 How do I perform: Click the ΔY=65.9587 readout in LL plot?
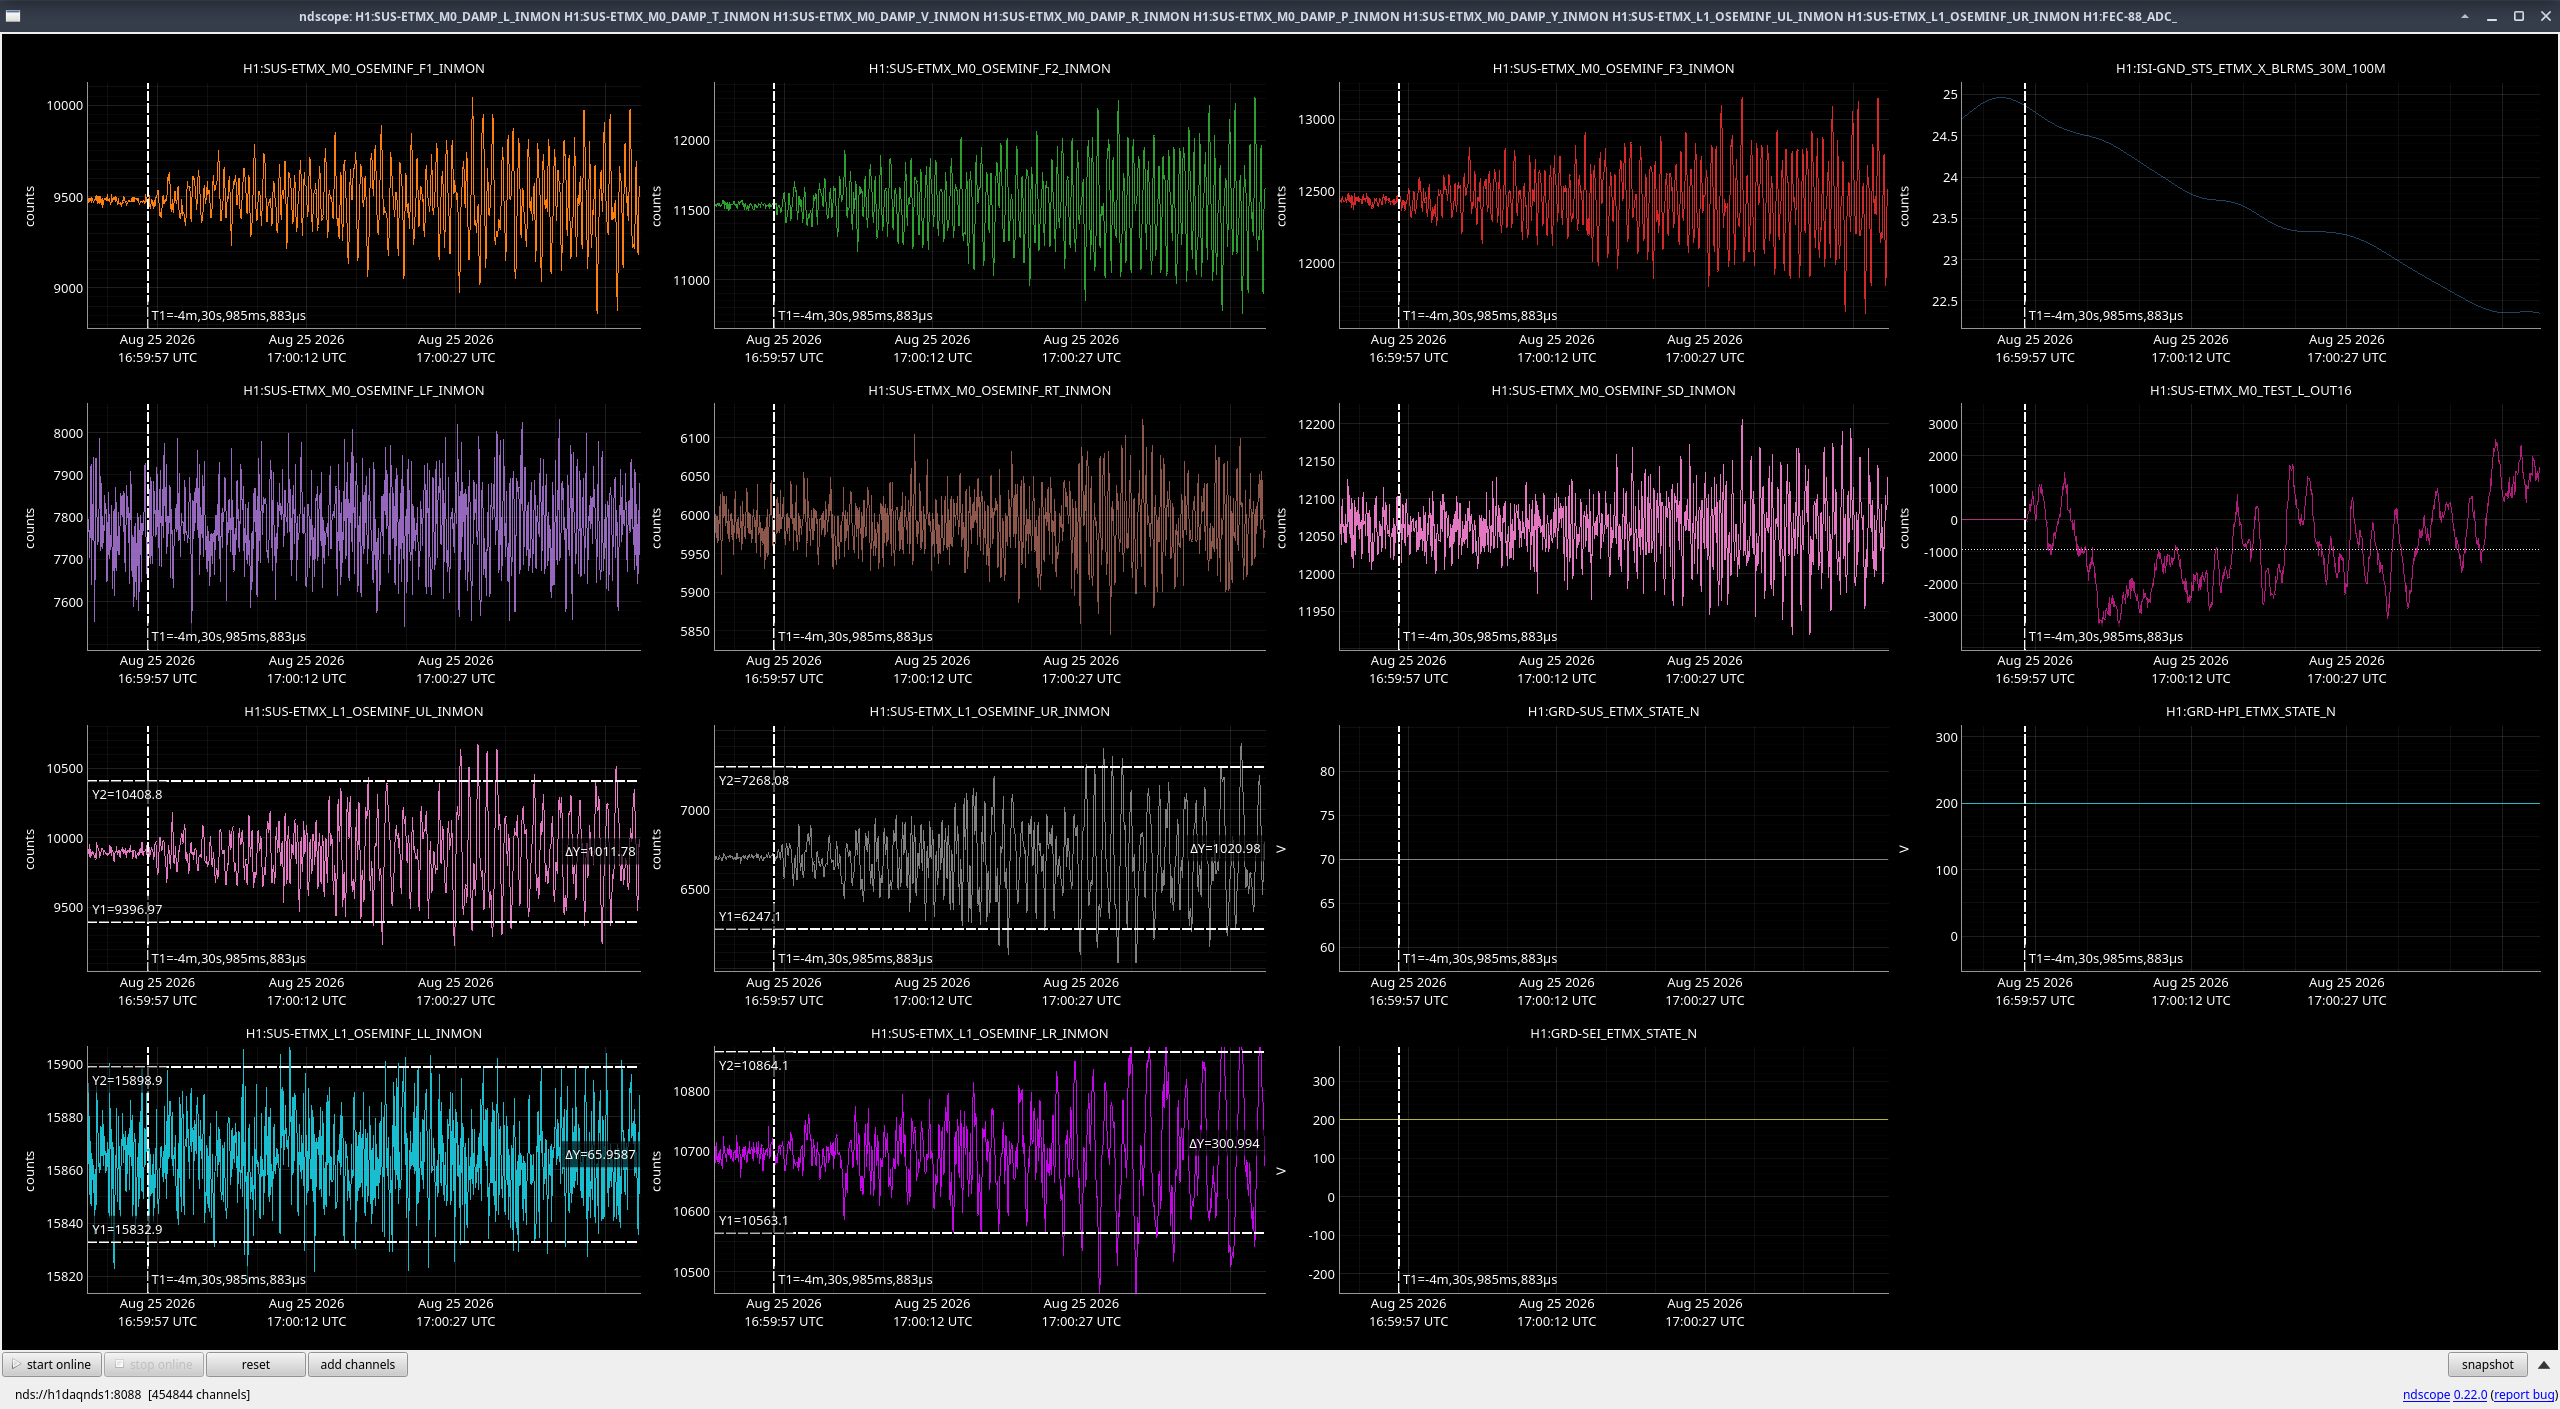click(600, 1155)
